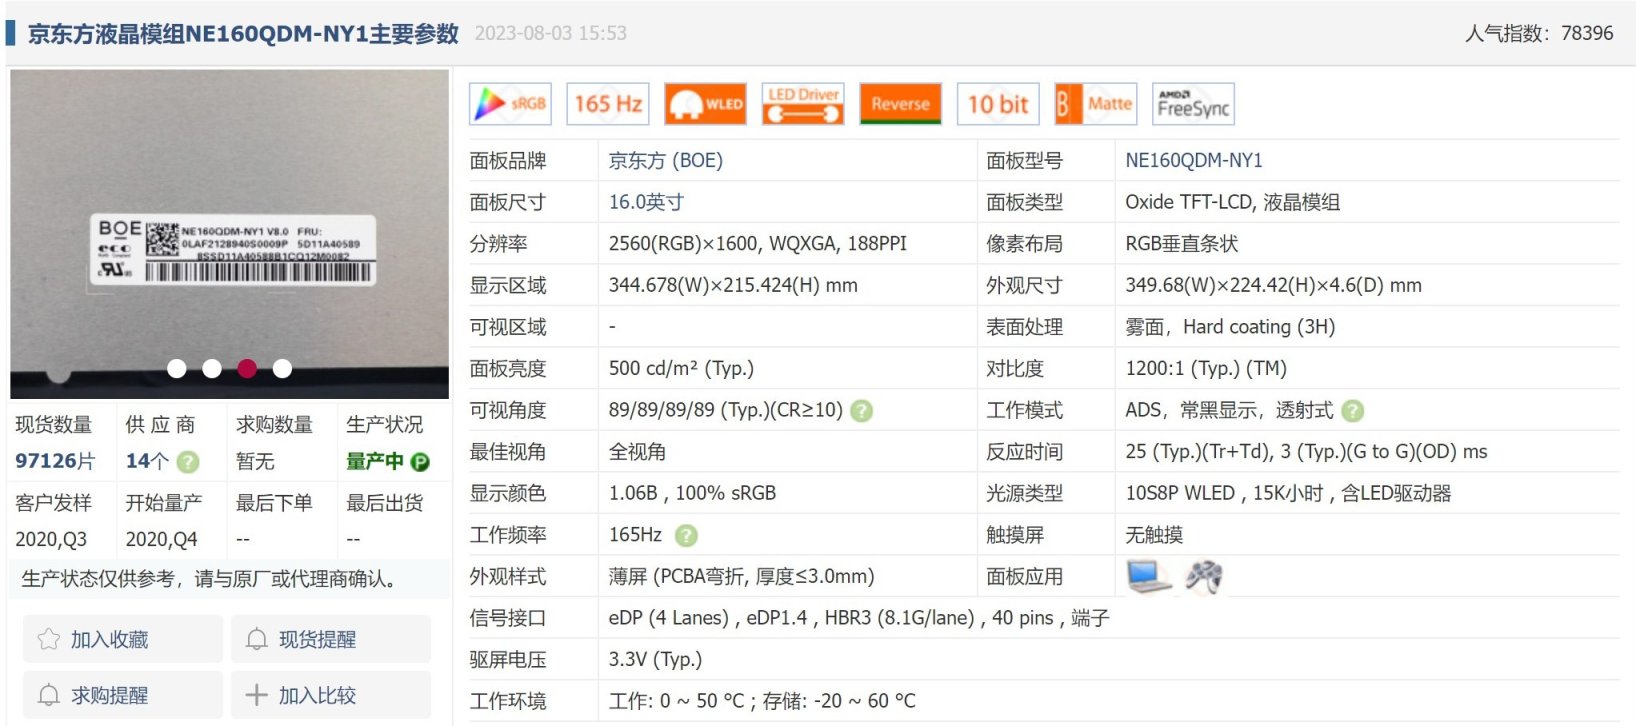The width and height of the screenshot is (1636, 726).
Task: Click the 无触摸 touchscreen value
Action: 1154,536
